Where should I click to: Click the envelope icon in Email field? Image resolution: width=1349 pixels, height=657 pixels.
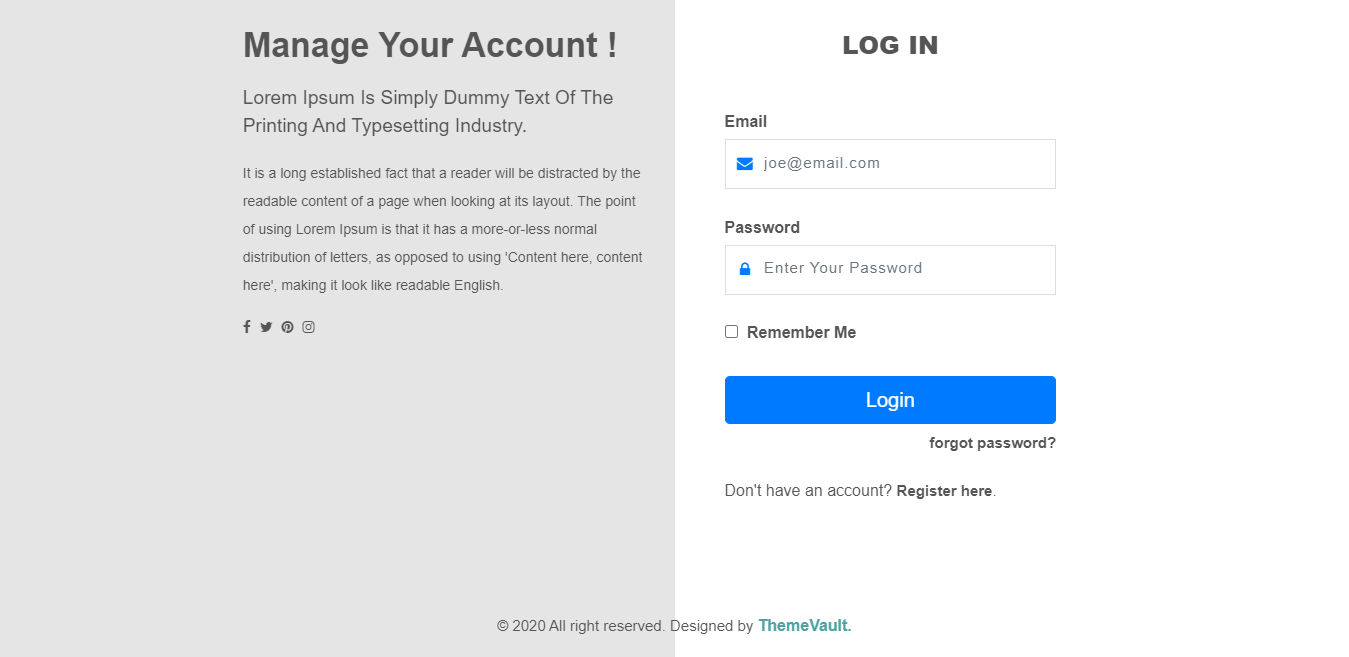tap(745, 164)
